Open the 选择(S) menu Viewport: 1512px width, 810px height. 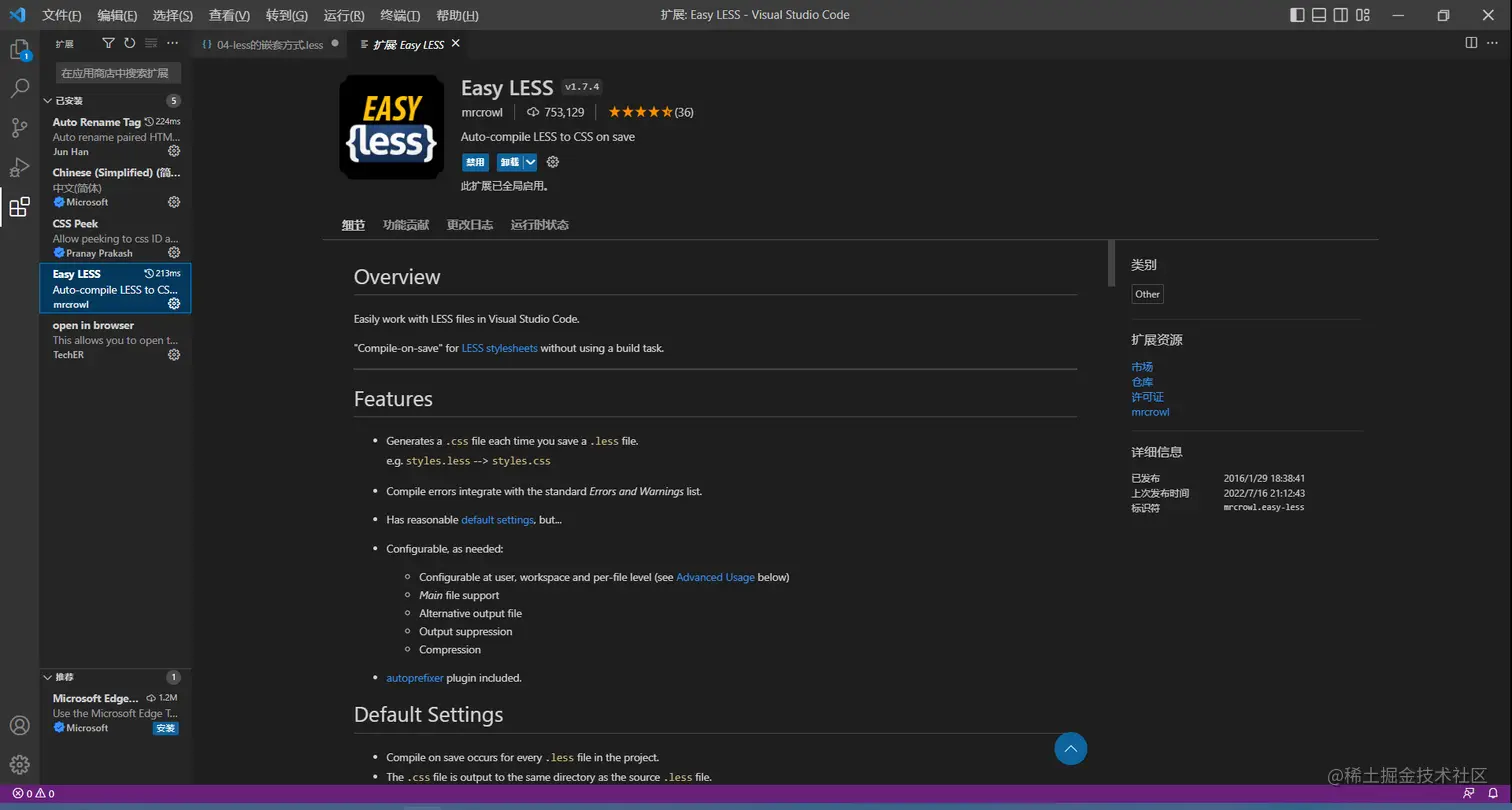click(173, 15)
